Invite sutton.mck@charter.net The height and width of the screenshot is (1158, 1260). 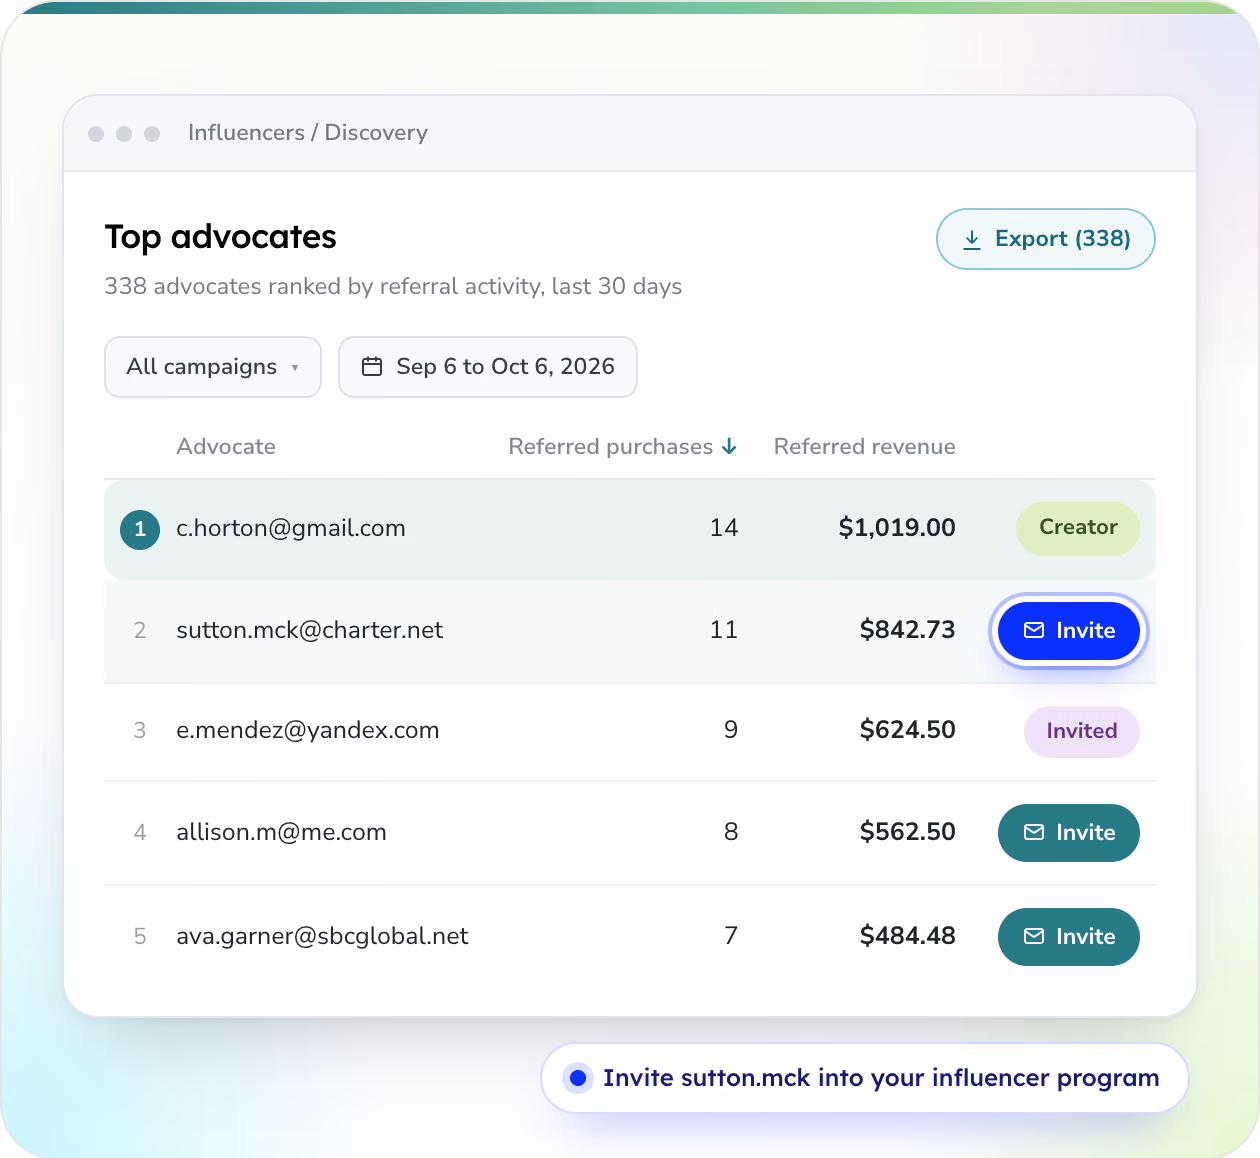pos(1068,631)
